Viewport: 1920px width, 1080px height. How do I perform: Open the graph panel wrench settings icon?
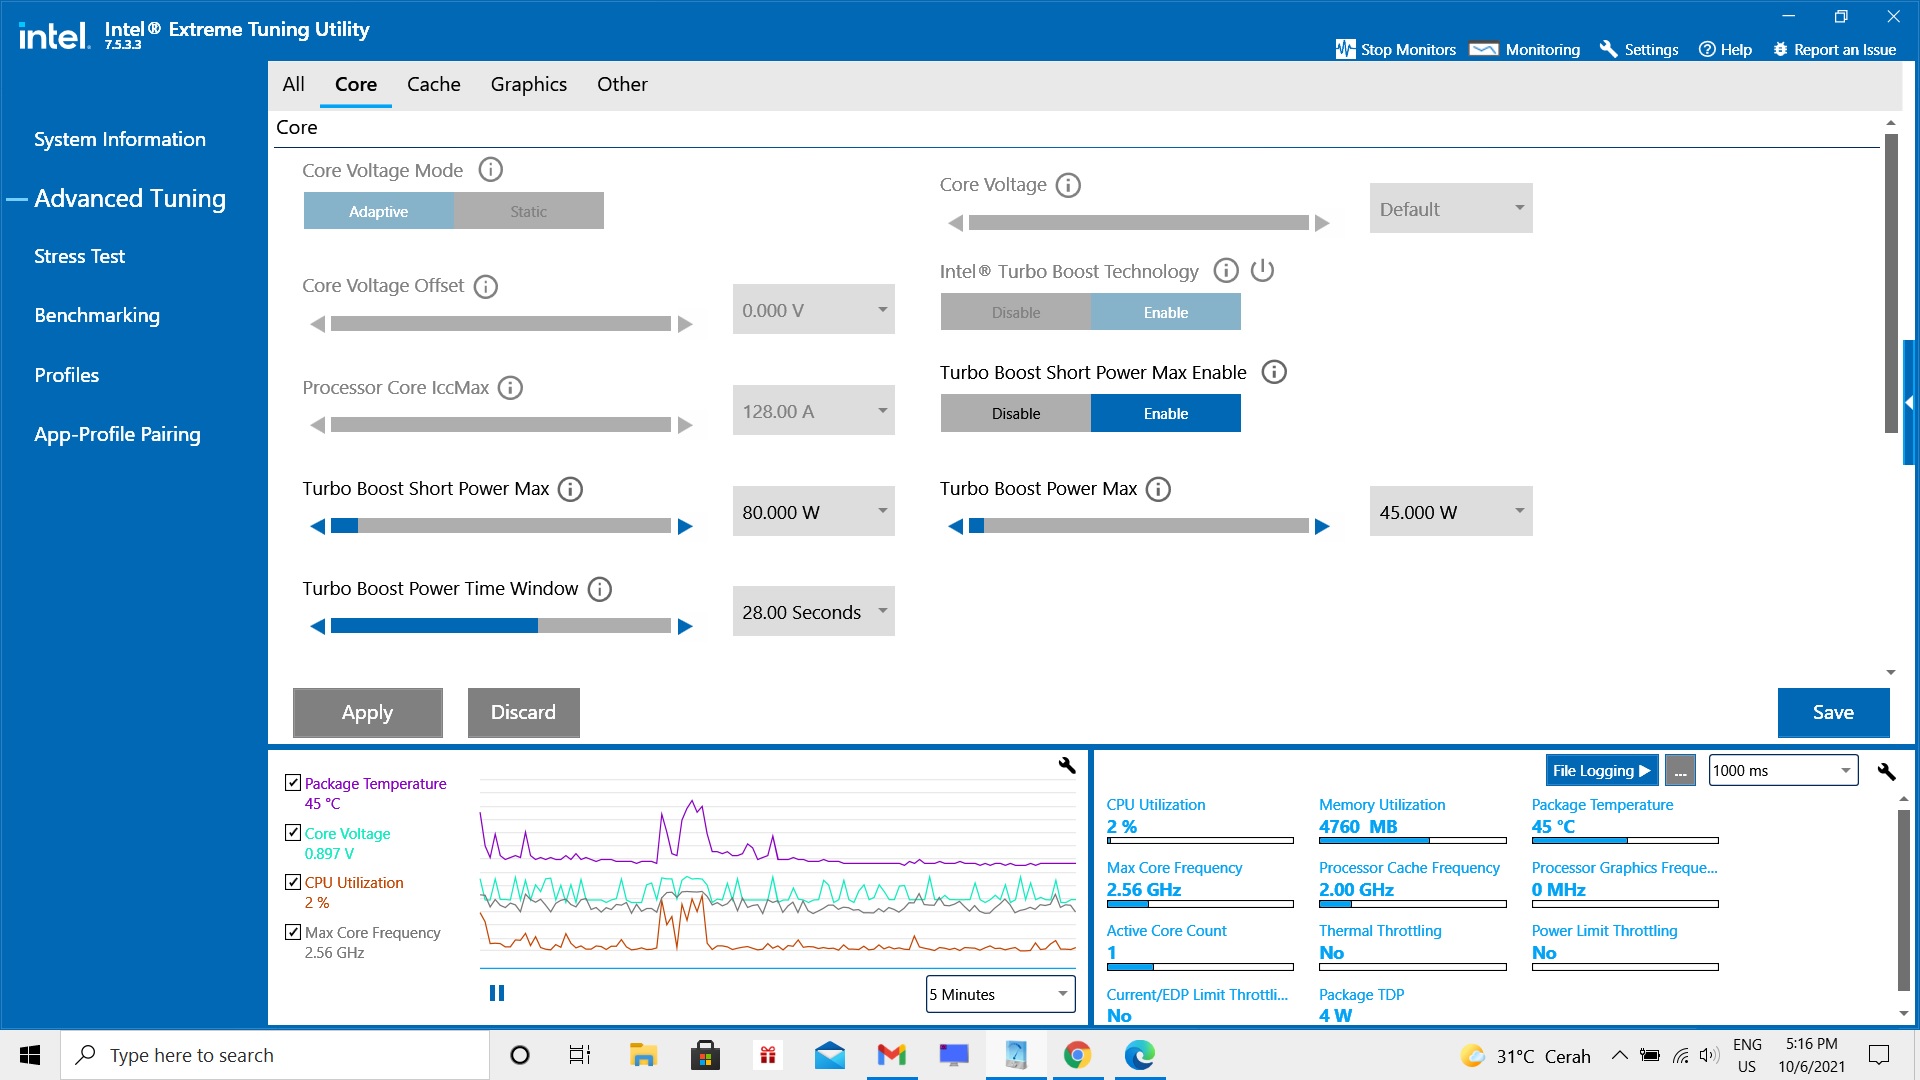pos(1067,766)
